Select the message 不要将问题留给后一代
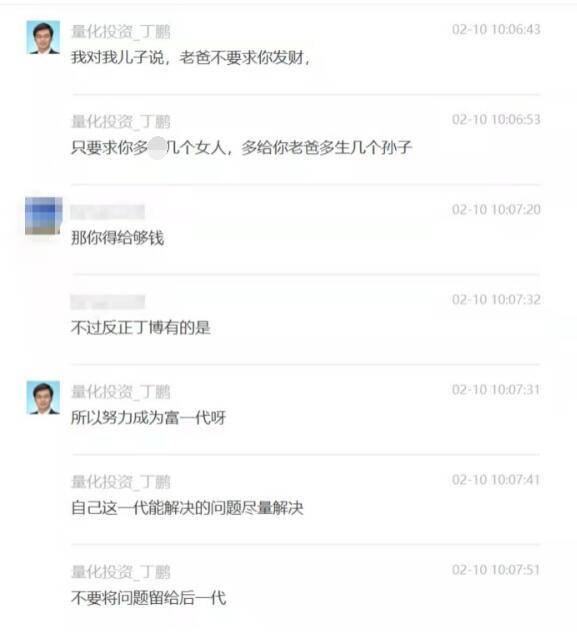 point(149,598)
